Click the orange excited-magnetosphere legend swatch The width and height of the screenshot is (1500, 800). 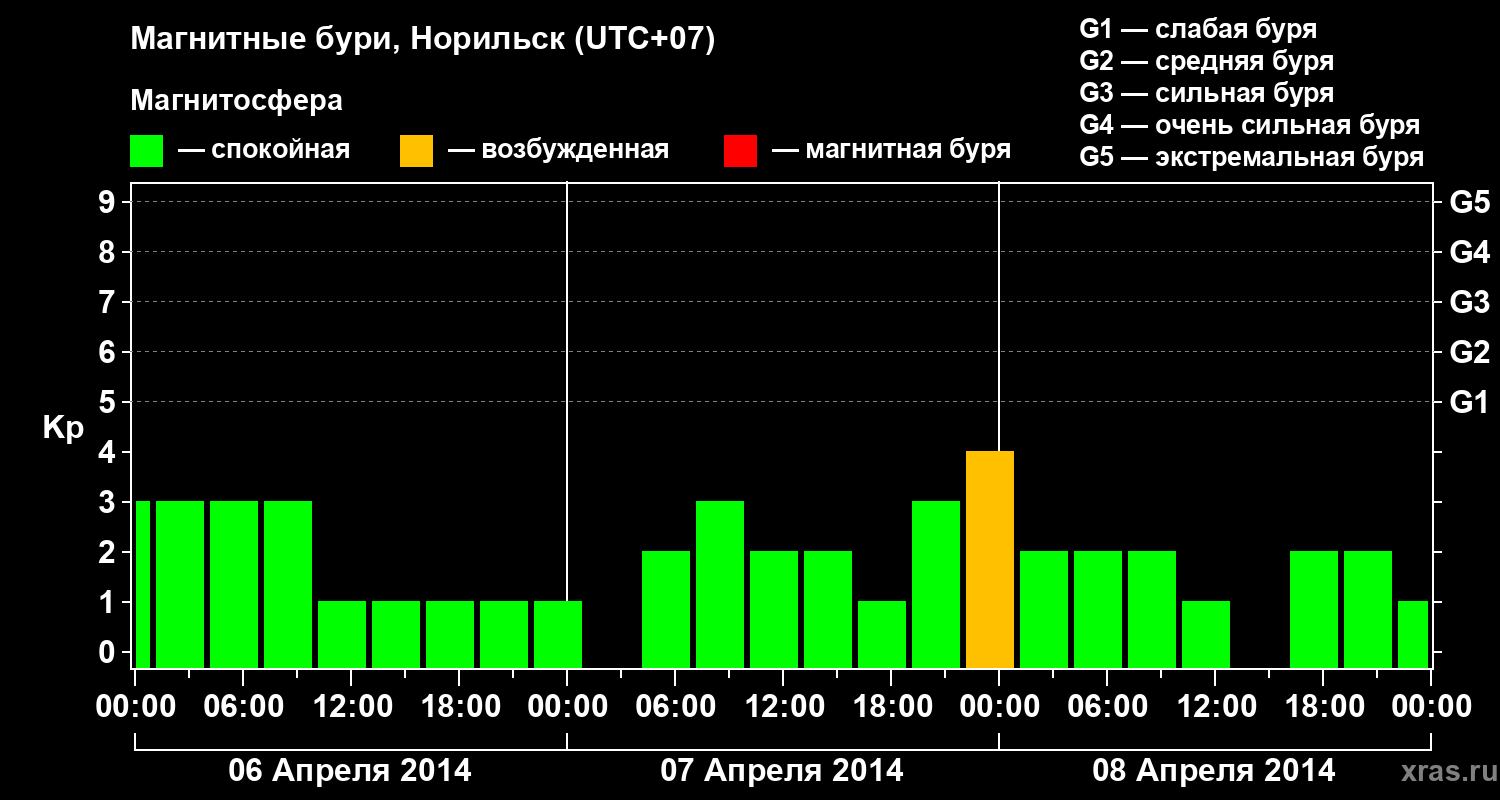coord(416,151)
